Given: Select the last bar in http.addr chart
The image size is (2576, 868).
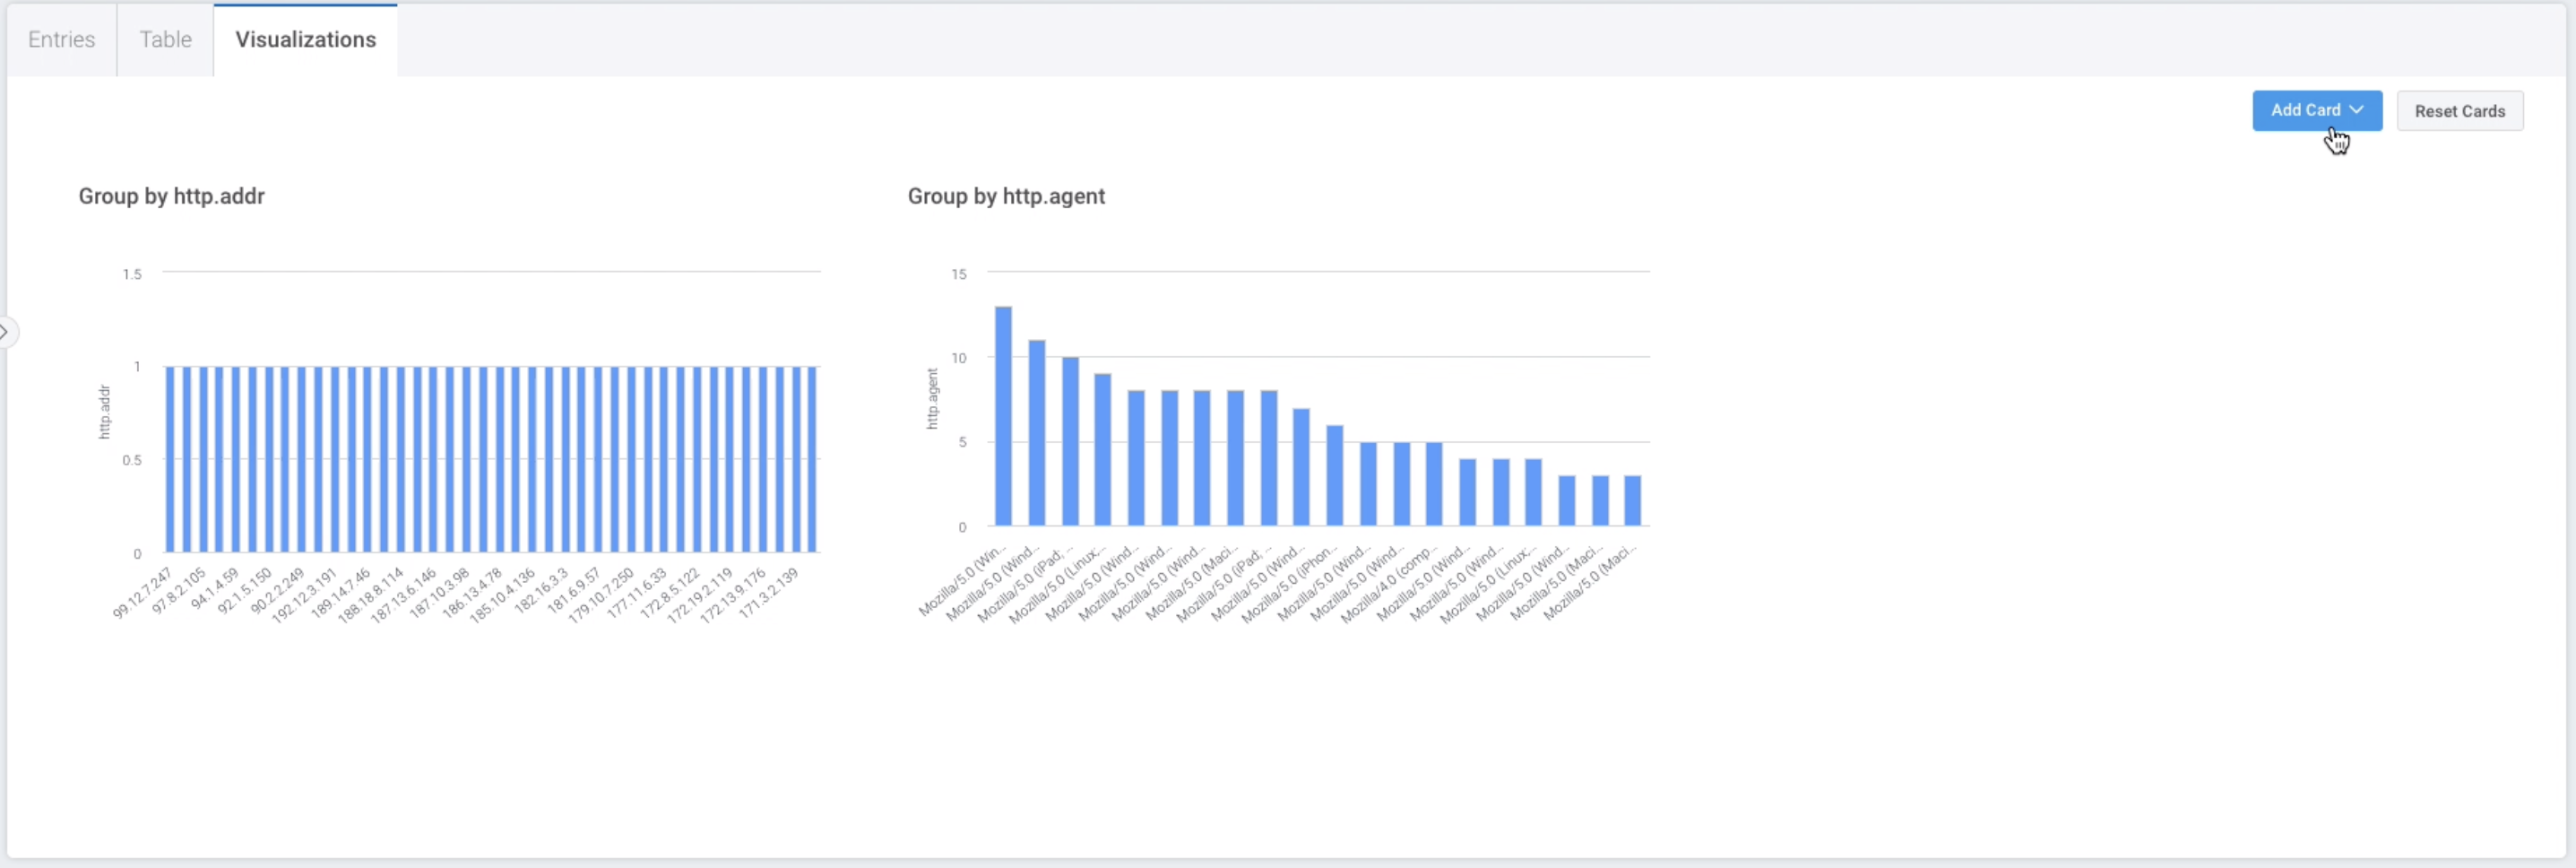Looking at the screenshot, I should point(813,459).
